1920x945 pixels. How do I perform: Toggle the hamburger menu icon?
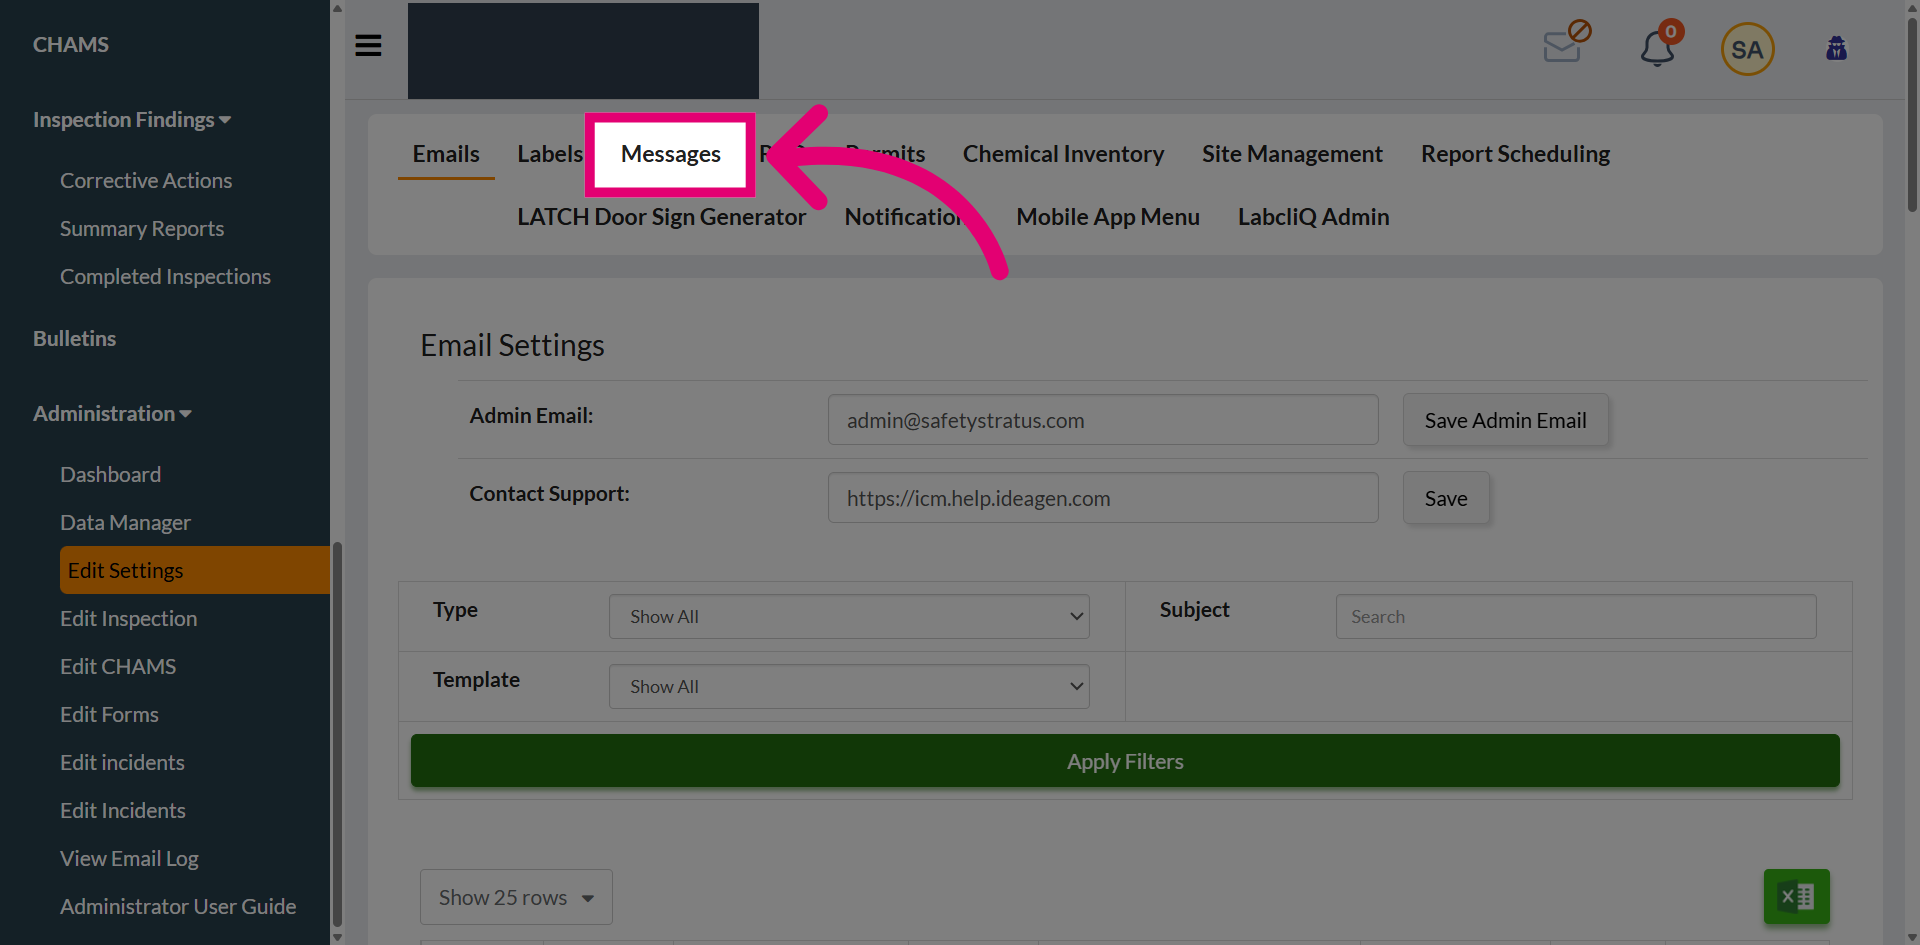[368, 45]
